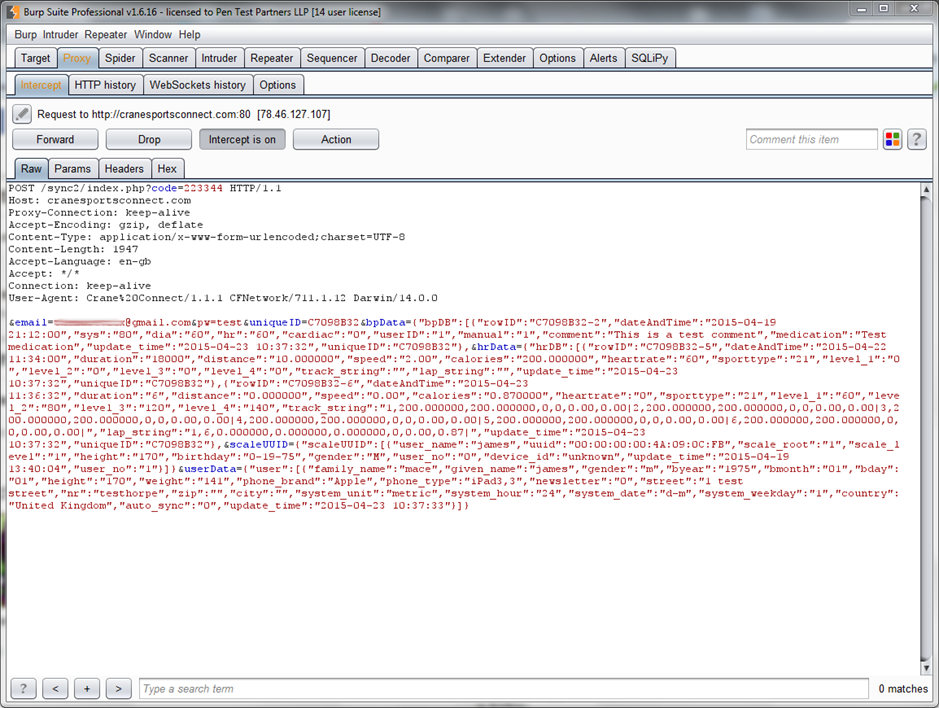The image size is (939, 708).
Task: Click the search help question mark button
Action: click(x=23, y=689)
